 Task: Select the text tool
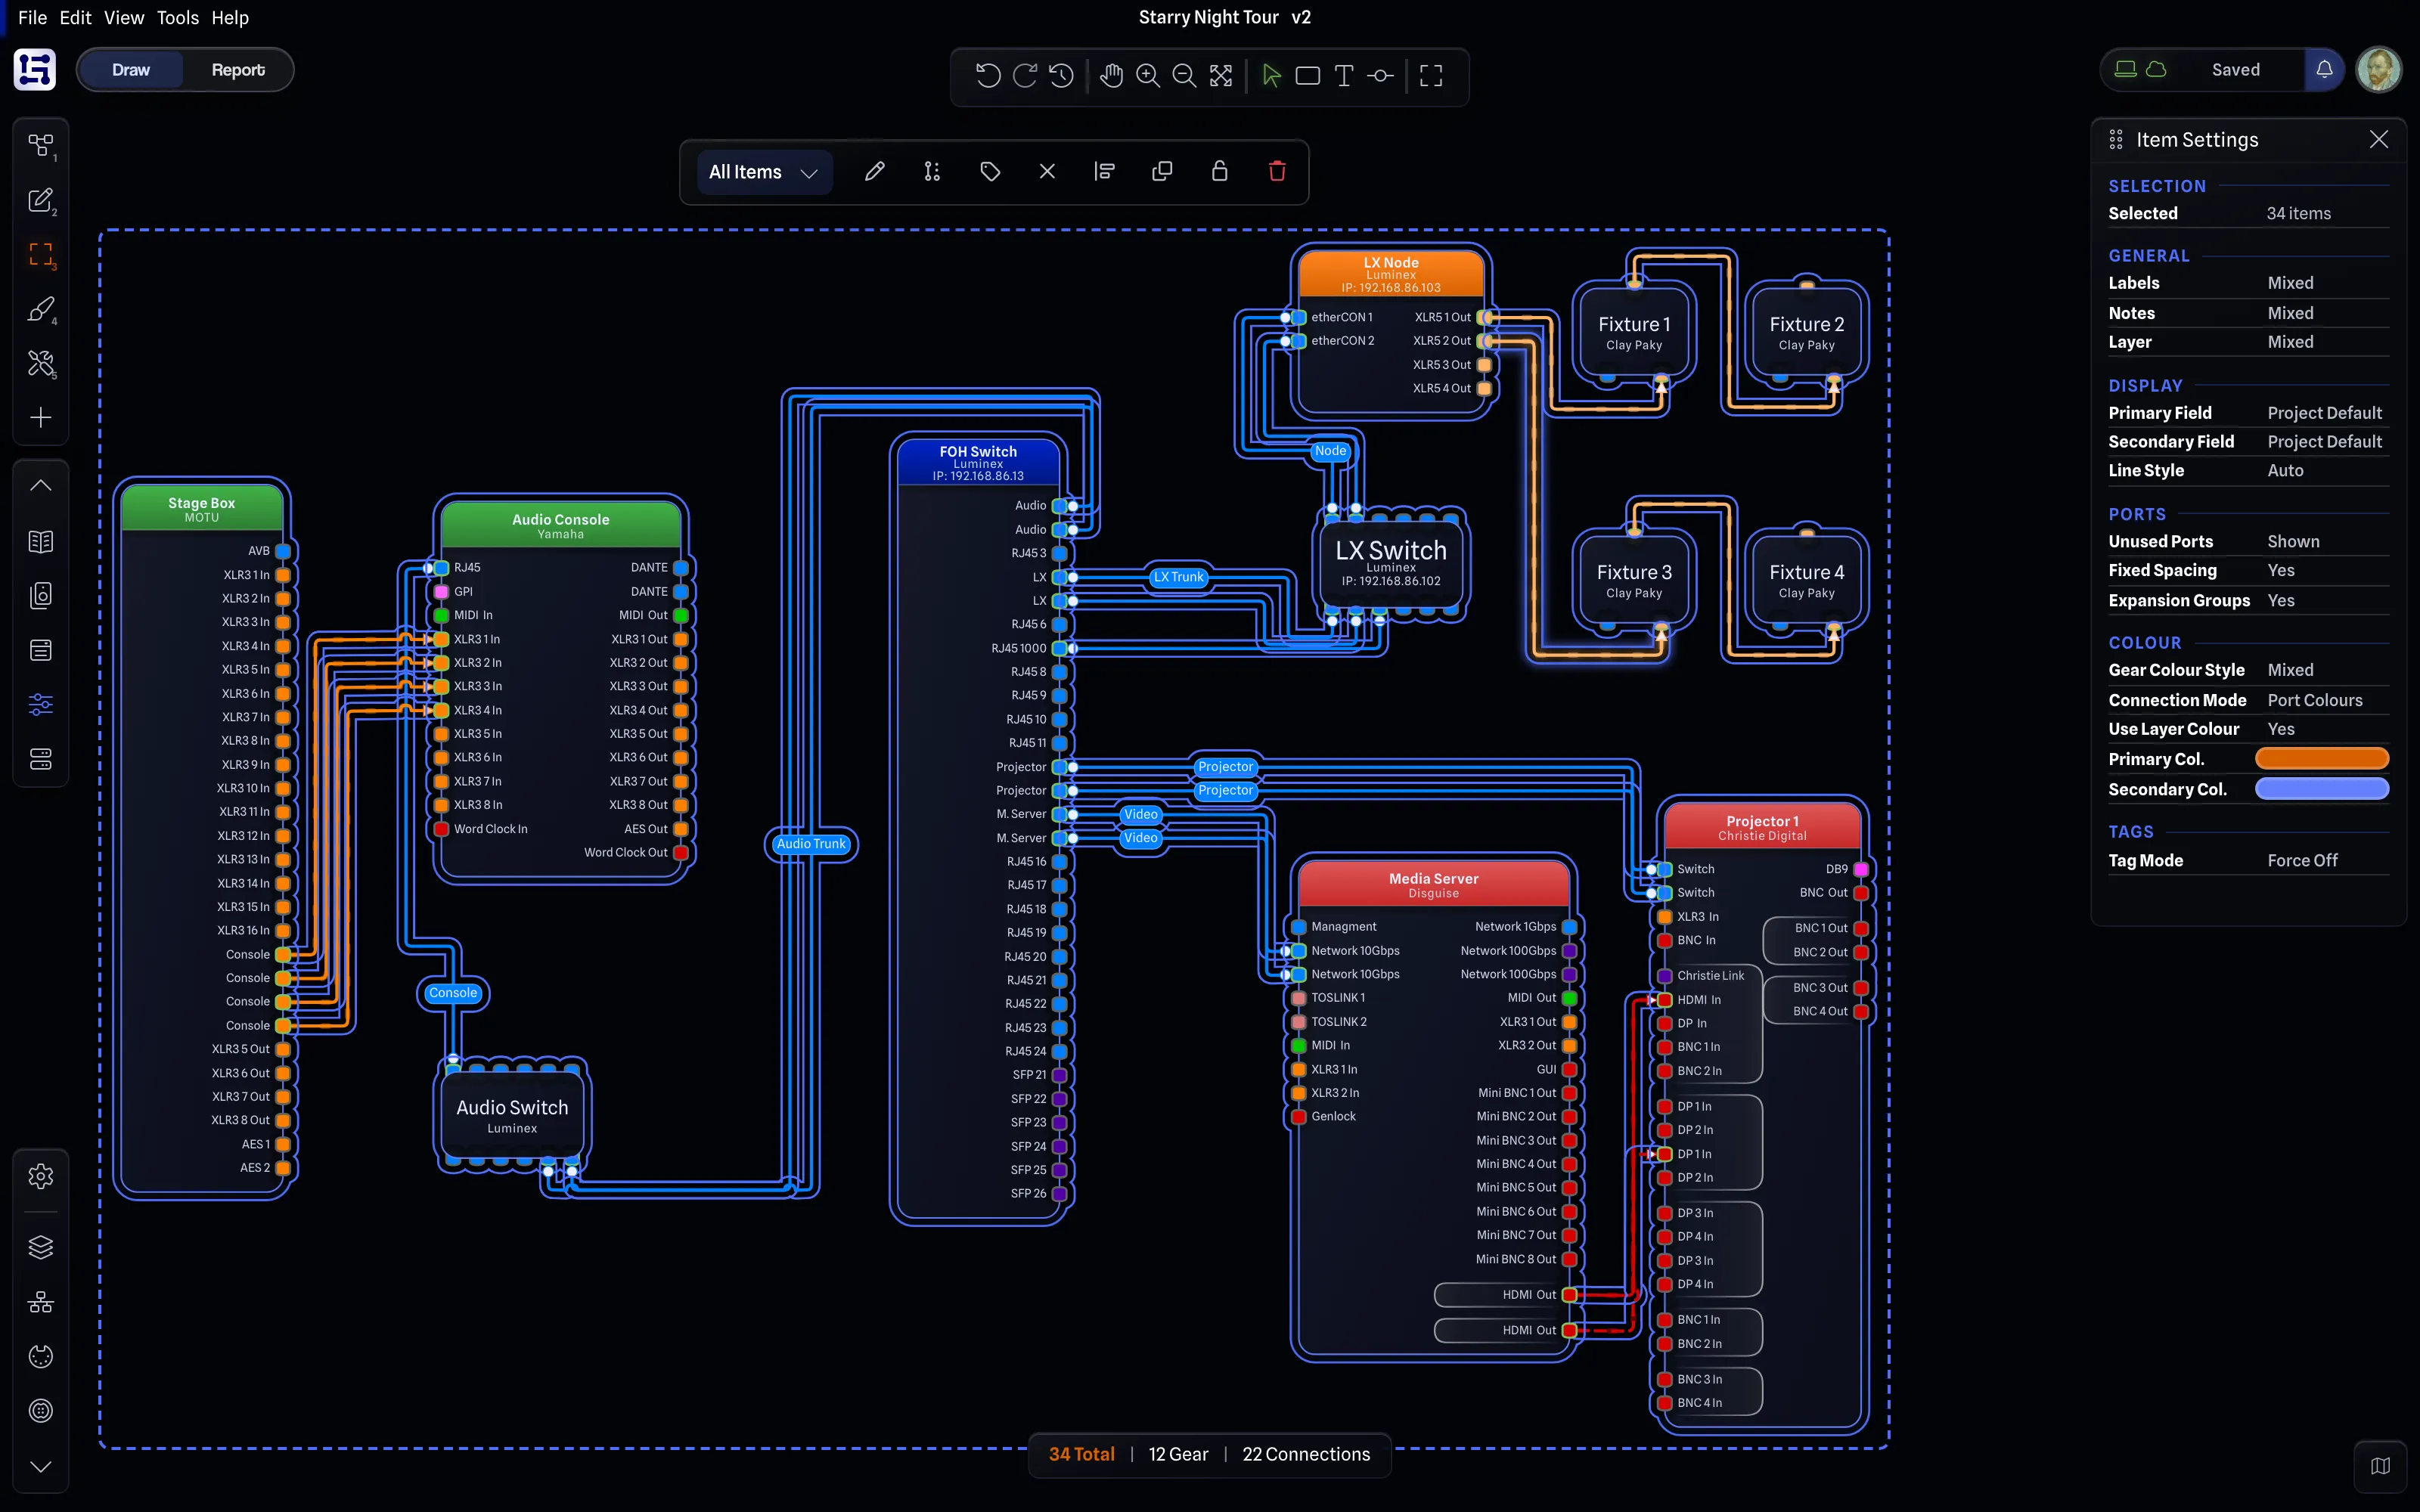pyautogui.click(x=1344, y=75)
